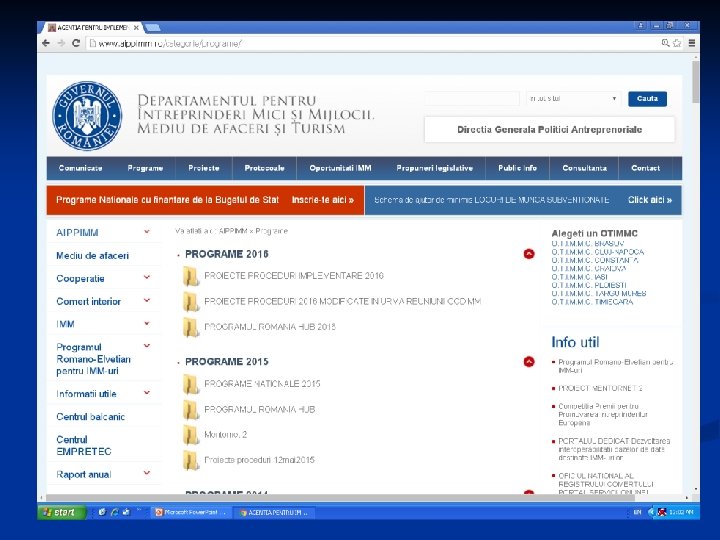The image size is (720, 540).
Task: Switch to AGENTIA PENTRU taskbar item
Action: [275, 512]
